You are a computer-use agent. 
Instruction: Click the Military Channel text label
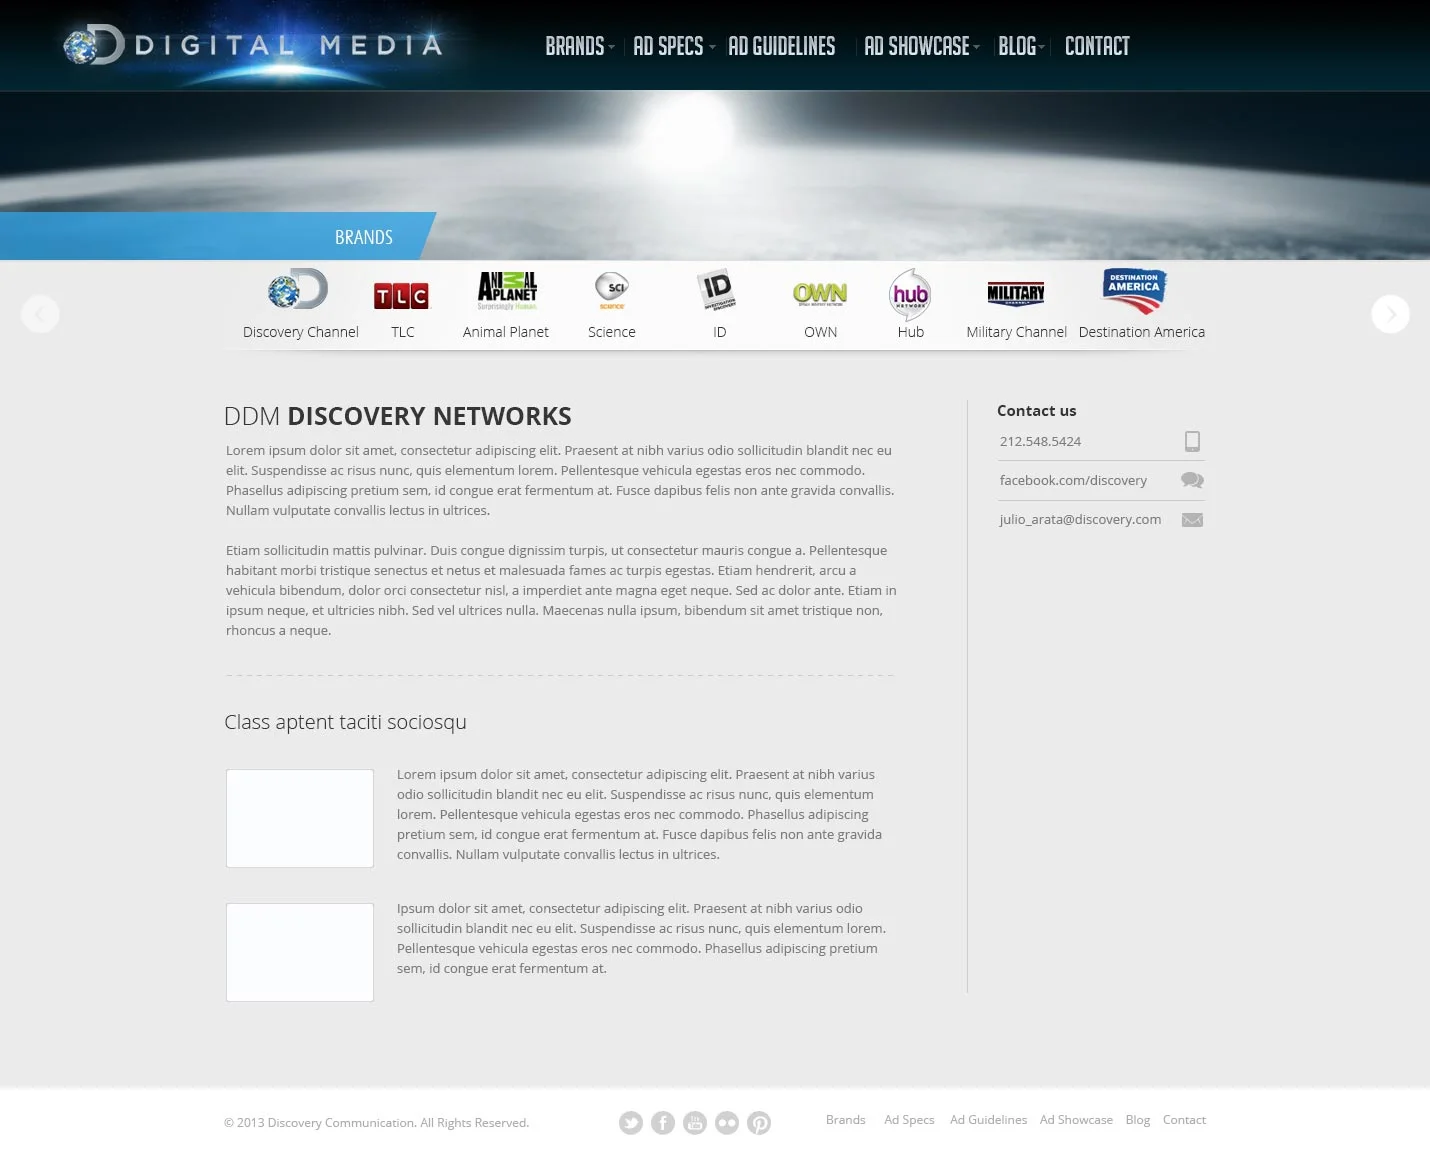click(1017, 332)
